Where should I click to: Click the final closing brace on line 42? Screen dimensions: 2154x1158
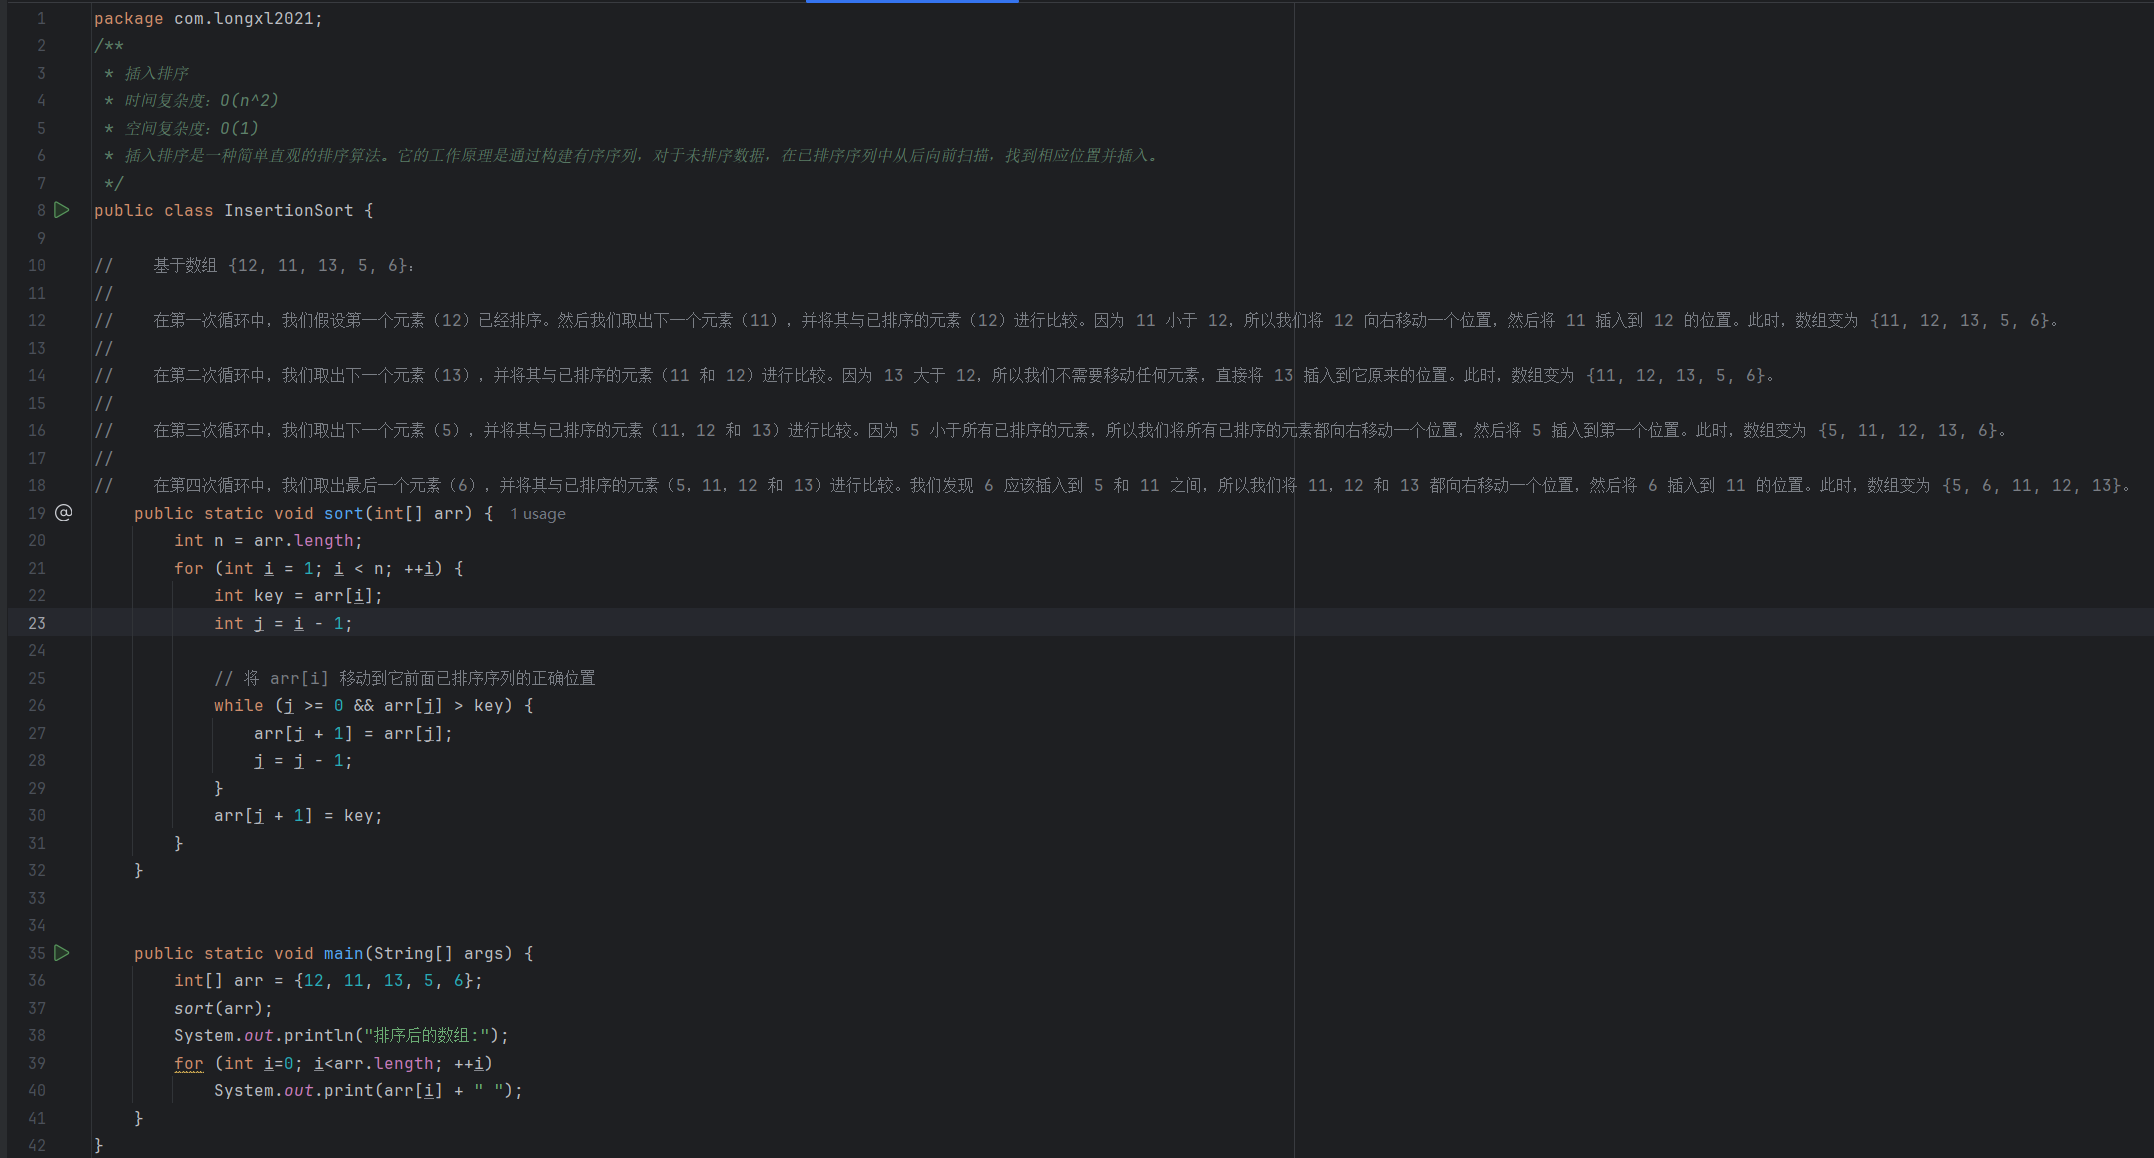[98, 1145]
